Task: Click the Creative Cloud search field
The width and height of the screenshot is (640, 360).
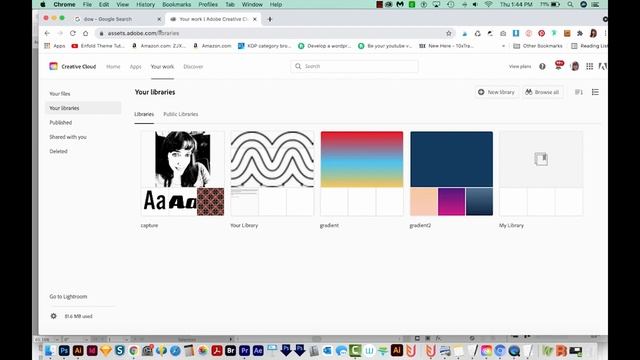Action: point(354,66)
